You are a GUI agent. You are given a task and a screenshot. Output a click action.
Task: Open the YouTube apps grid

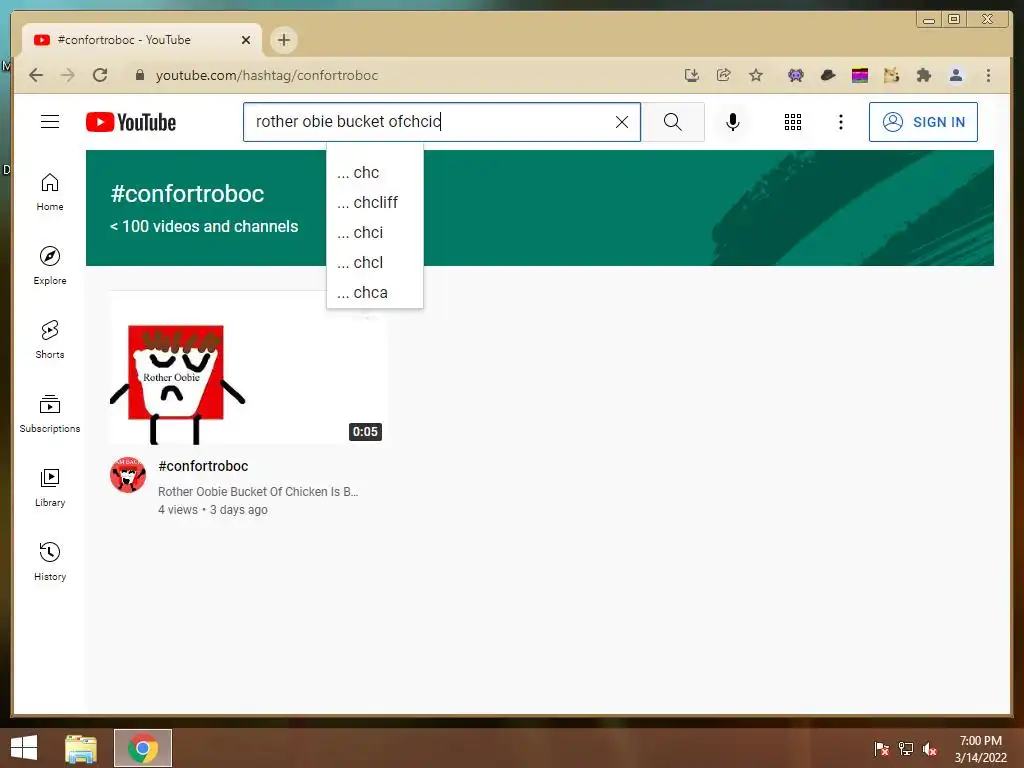coord(793,121)
